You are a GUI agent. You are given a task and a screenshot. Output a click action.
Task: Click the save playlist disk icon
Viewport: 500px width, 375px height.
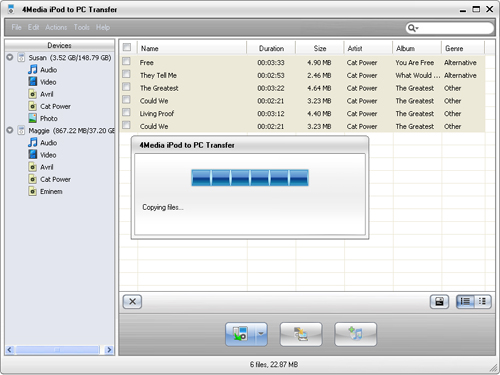[439, 302]
